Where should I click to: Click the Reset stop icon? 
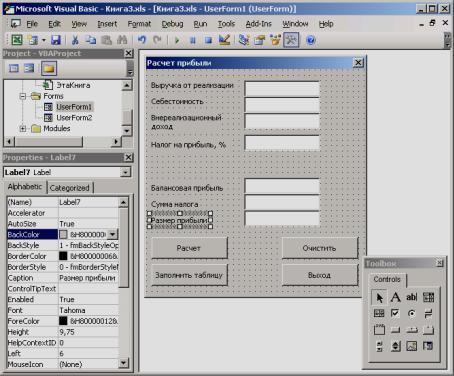pyautogui.click(x=208, y=40)
